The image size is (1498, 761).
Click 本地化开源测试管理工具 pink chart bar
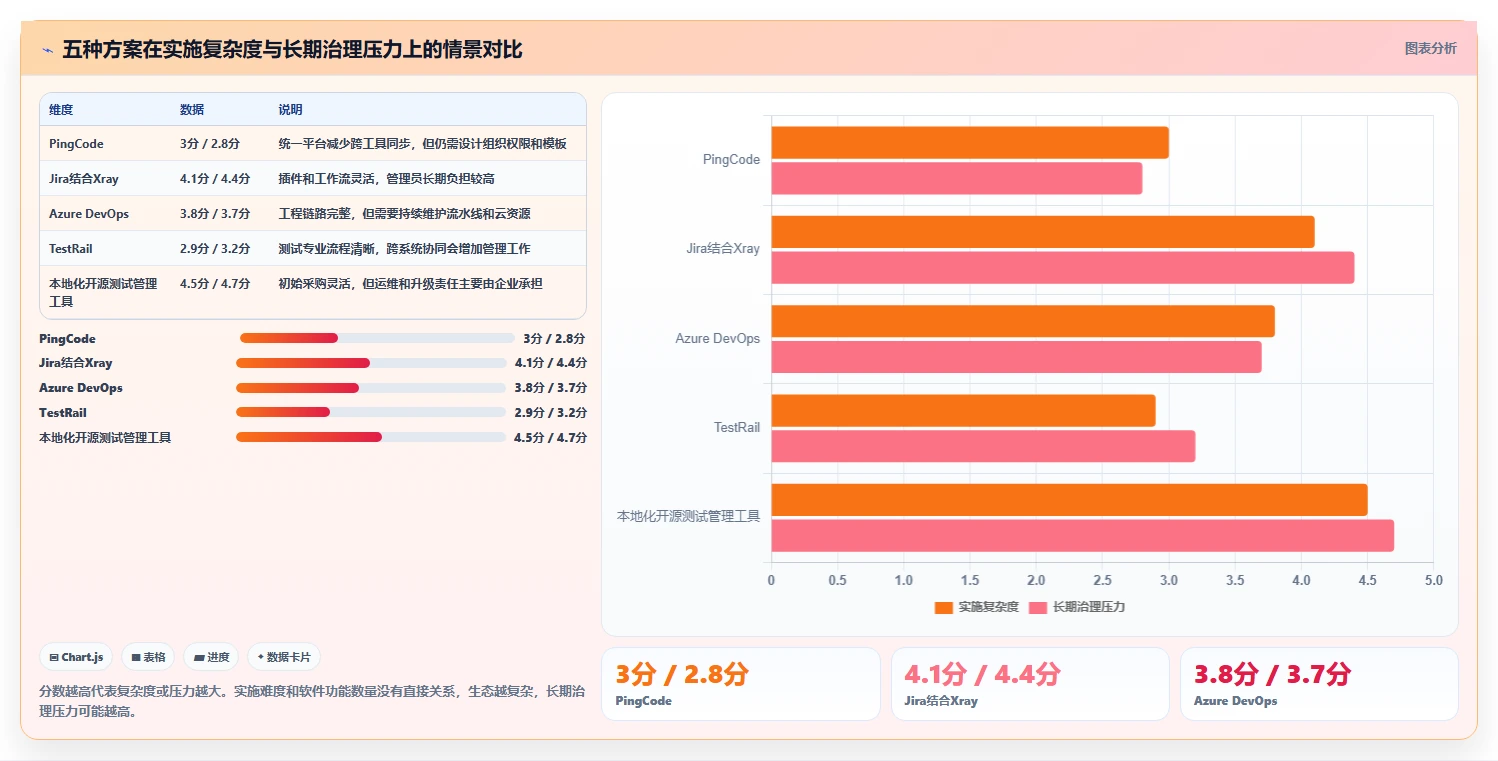(1083, 535)
